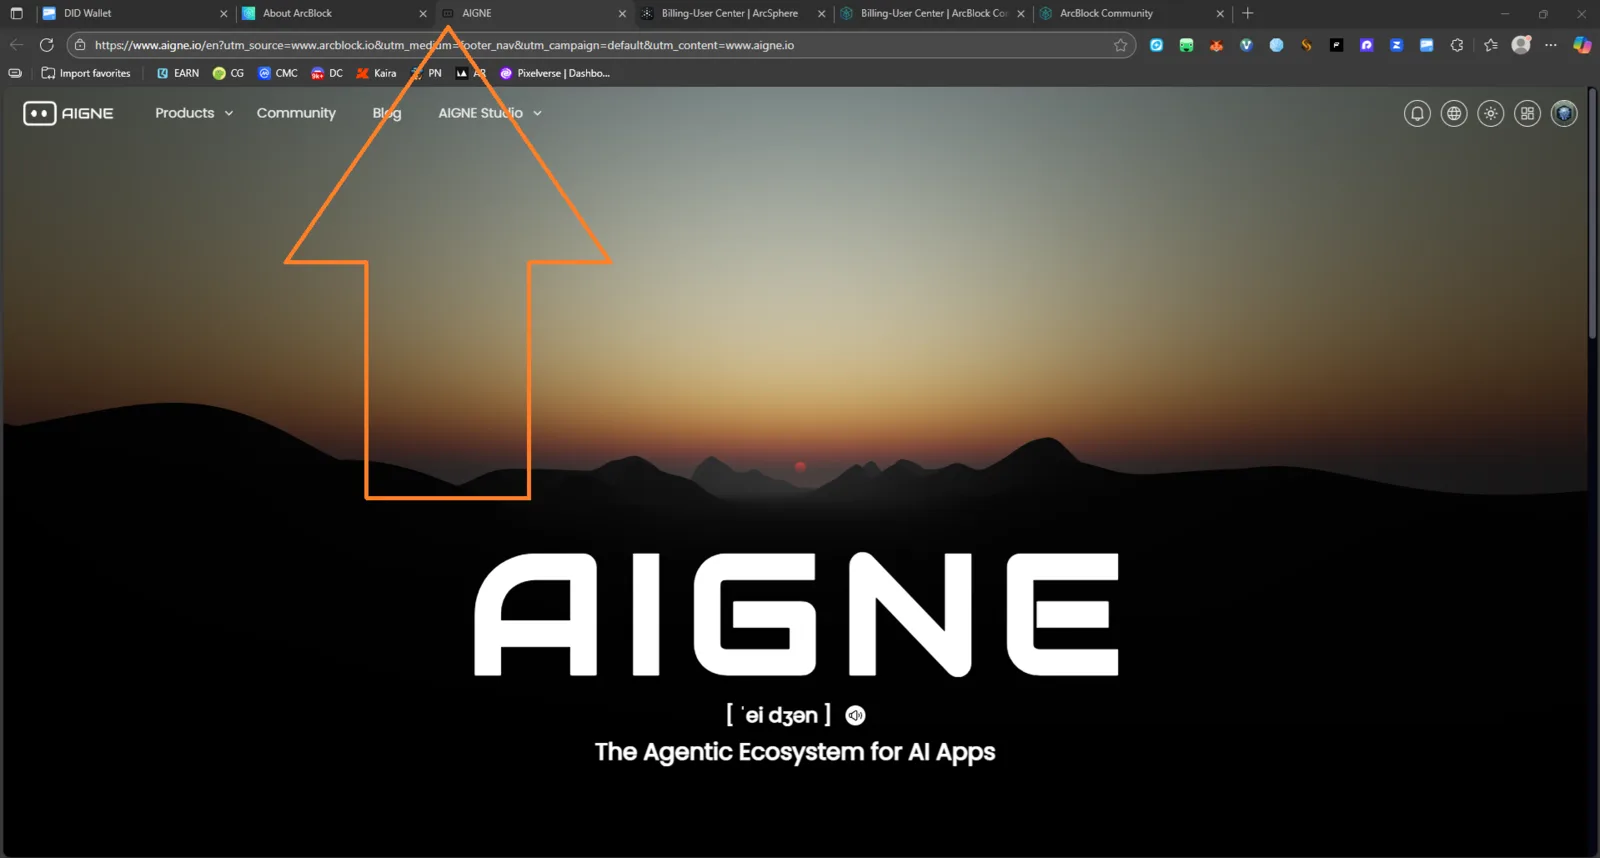Select the AIGNE browser tab
Screen dimensions: 1600x858
click(534, 13)
